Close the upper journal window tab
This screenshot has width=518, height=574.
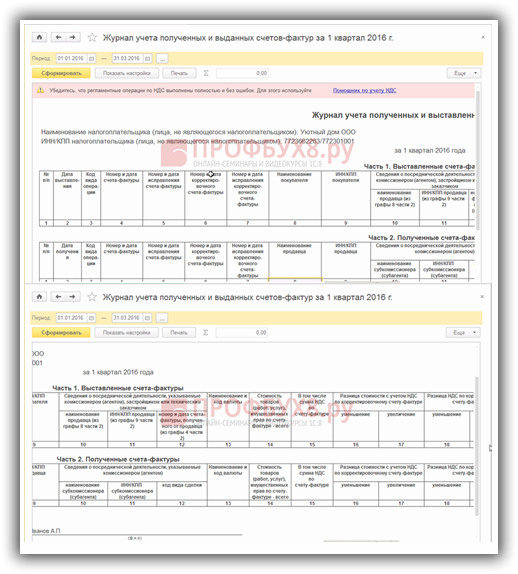(483, 37)
